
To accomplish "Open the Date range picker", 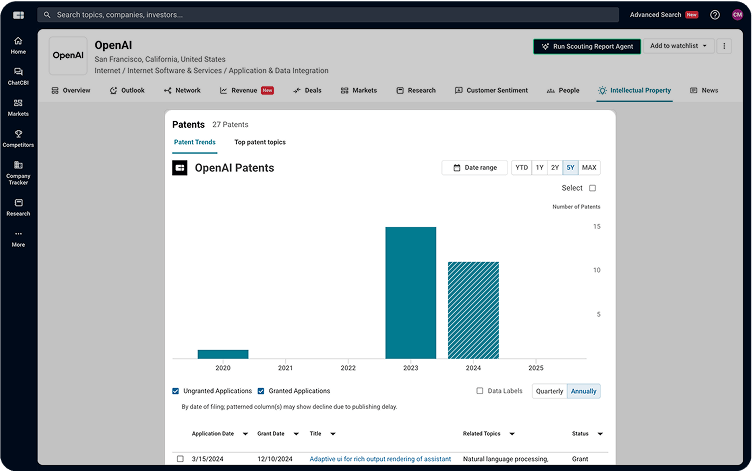I will coord(474,168).
